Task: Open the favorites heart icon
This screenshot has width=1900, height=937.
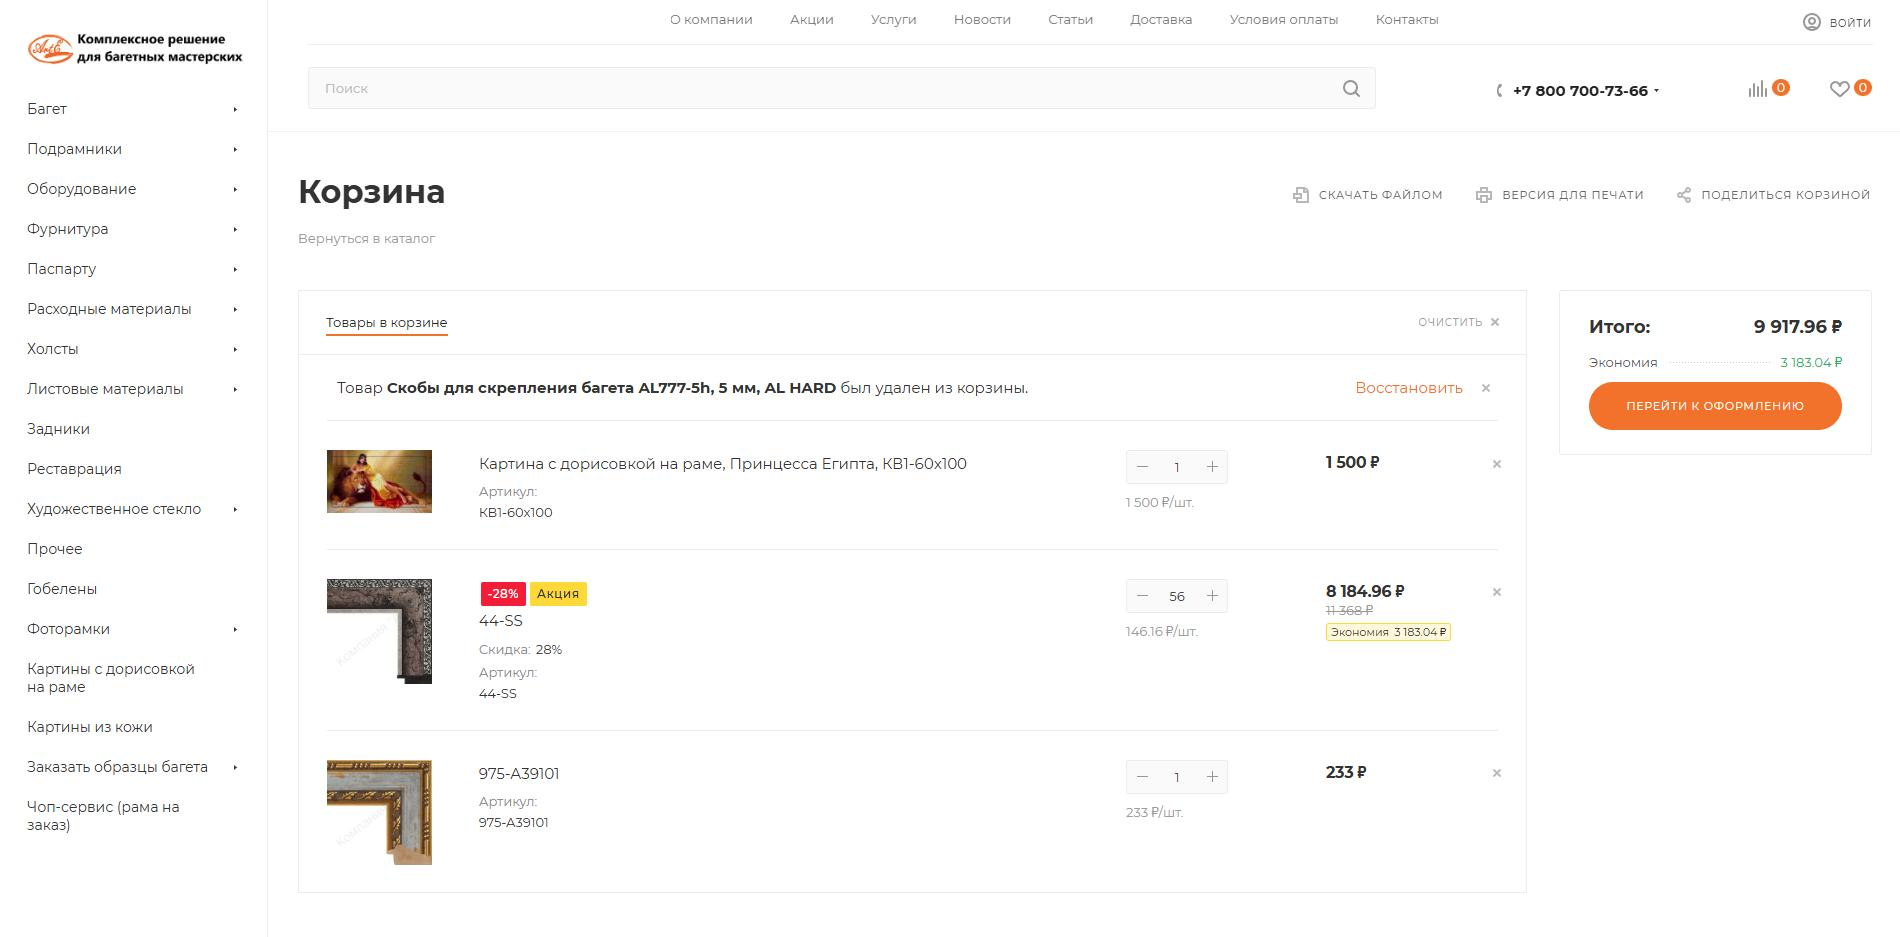Action: coord(1839,89)
